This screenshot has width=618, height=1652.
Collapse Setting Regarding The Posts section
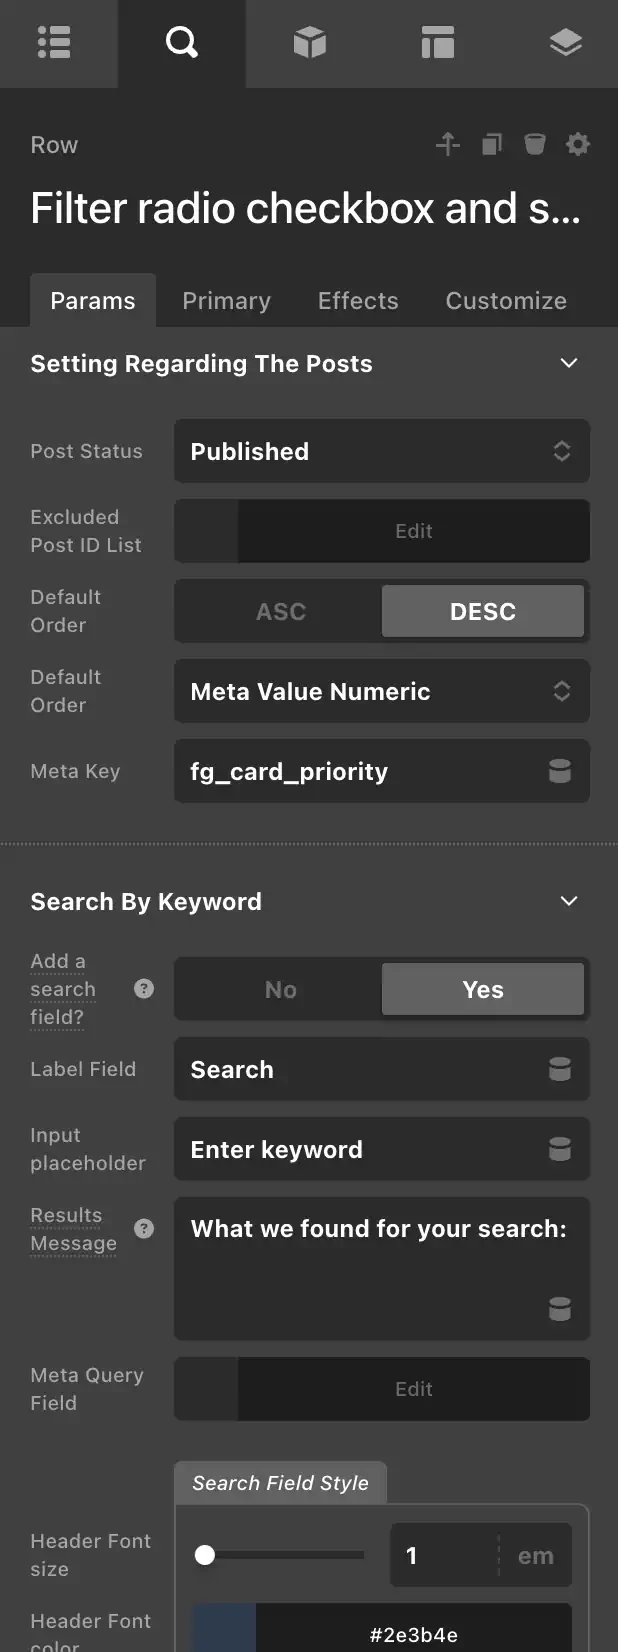(569, 363)
